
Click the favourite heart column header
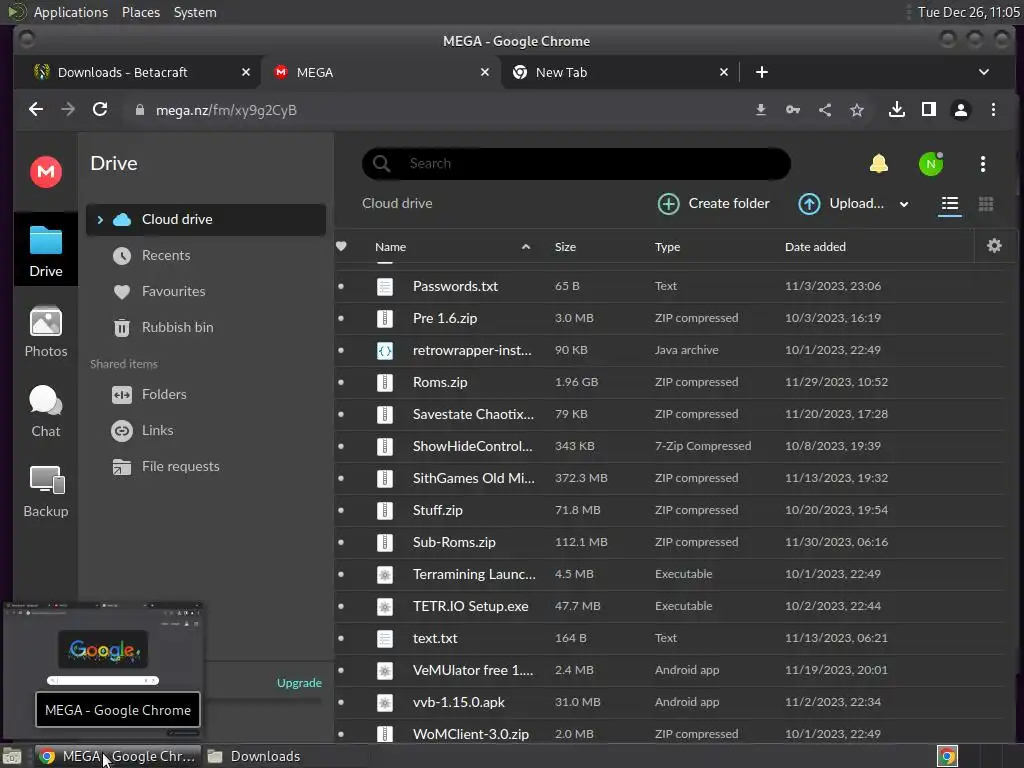pyautogui.click(x=341, y=246)
